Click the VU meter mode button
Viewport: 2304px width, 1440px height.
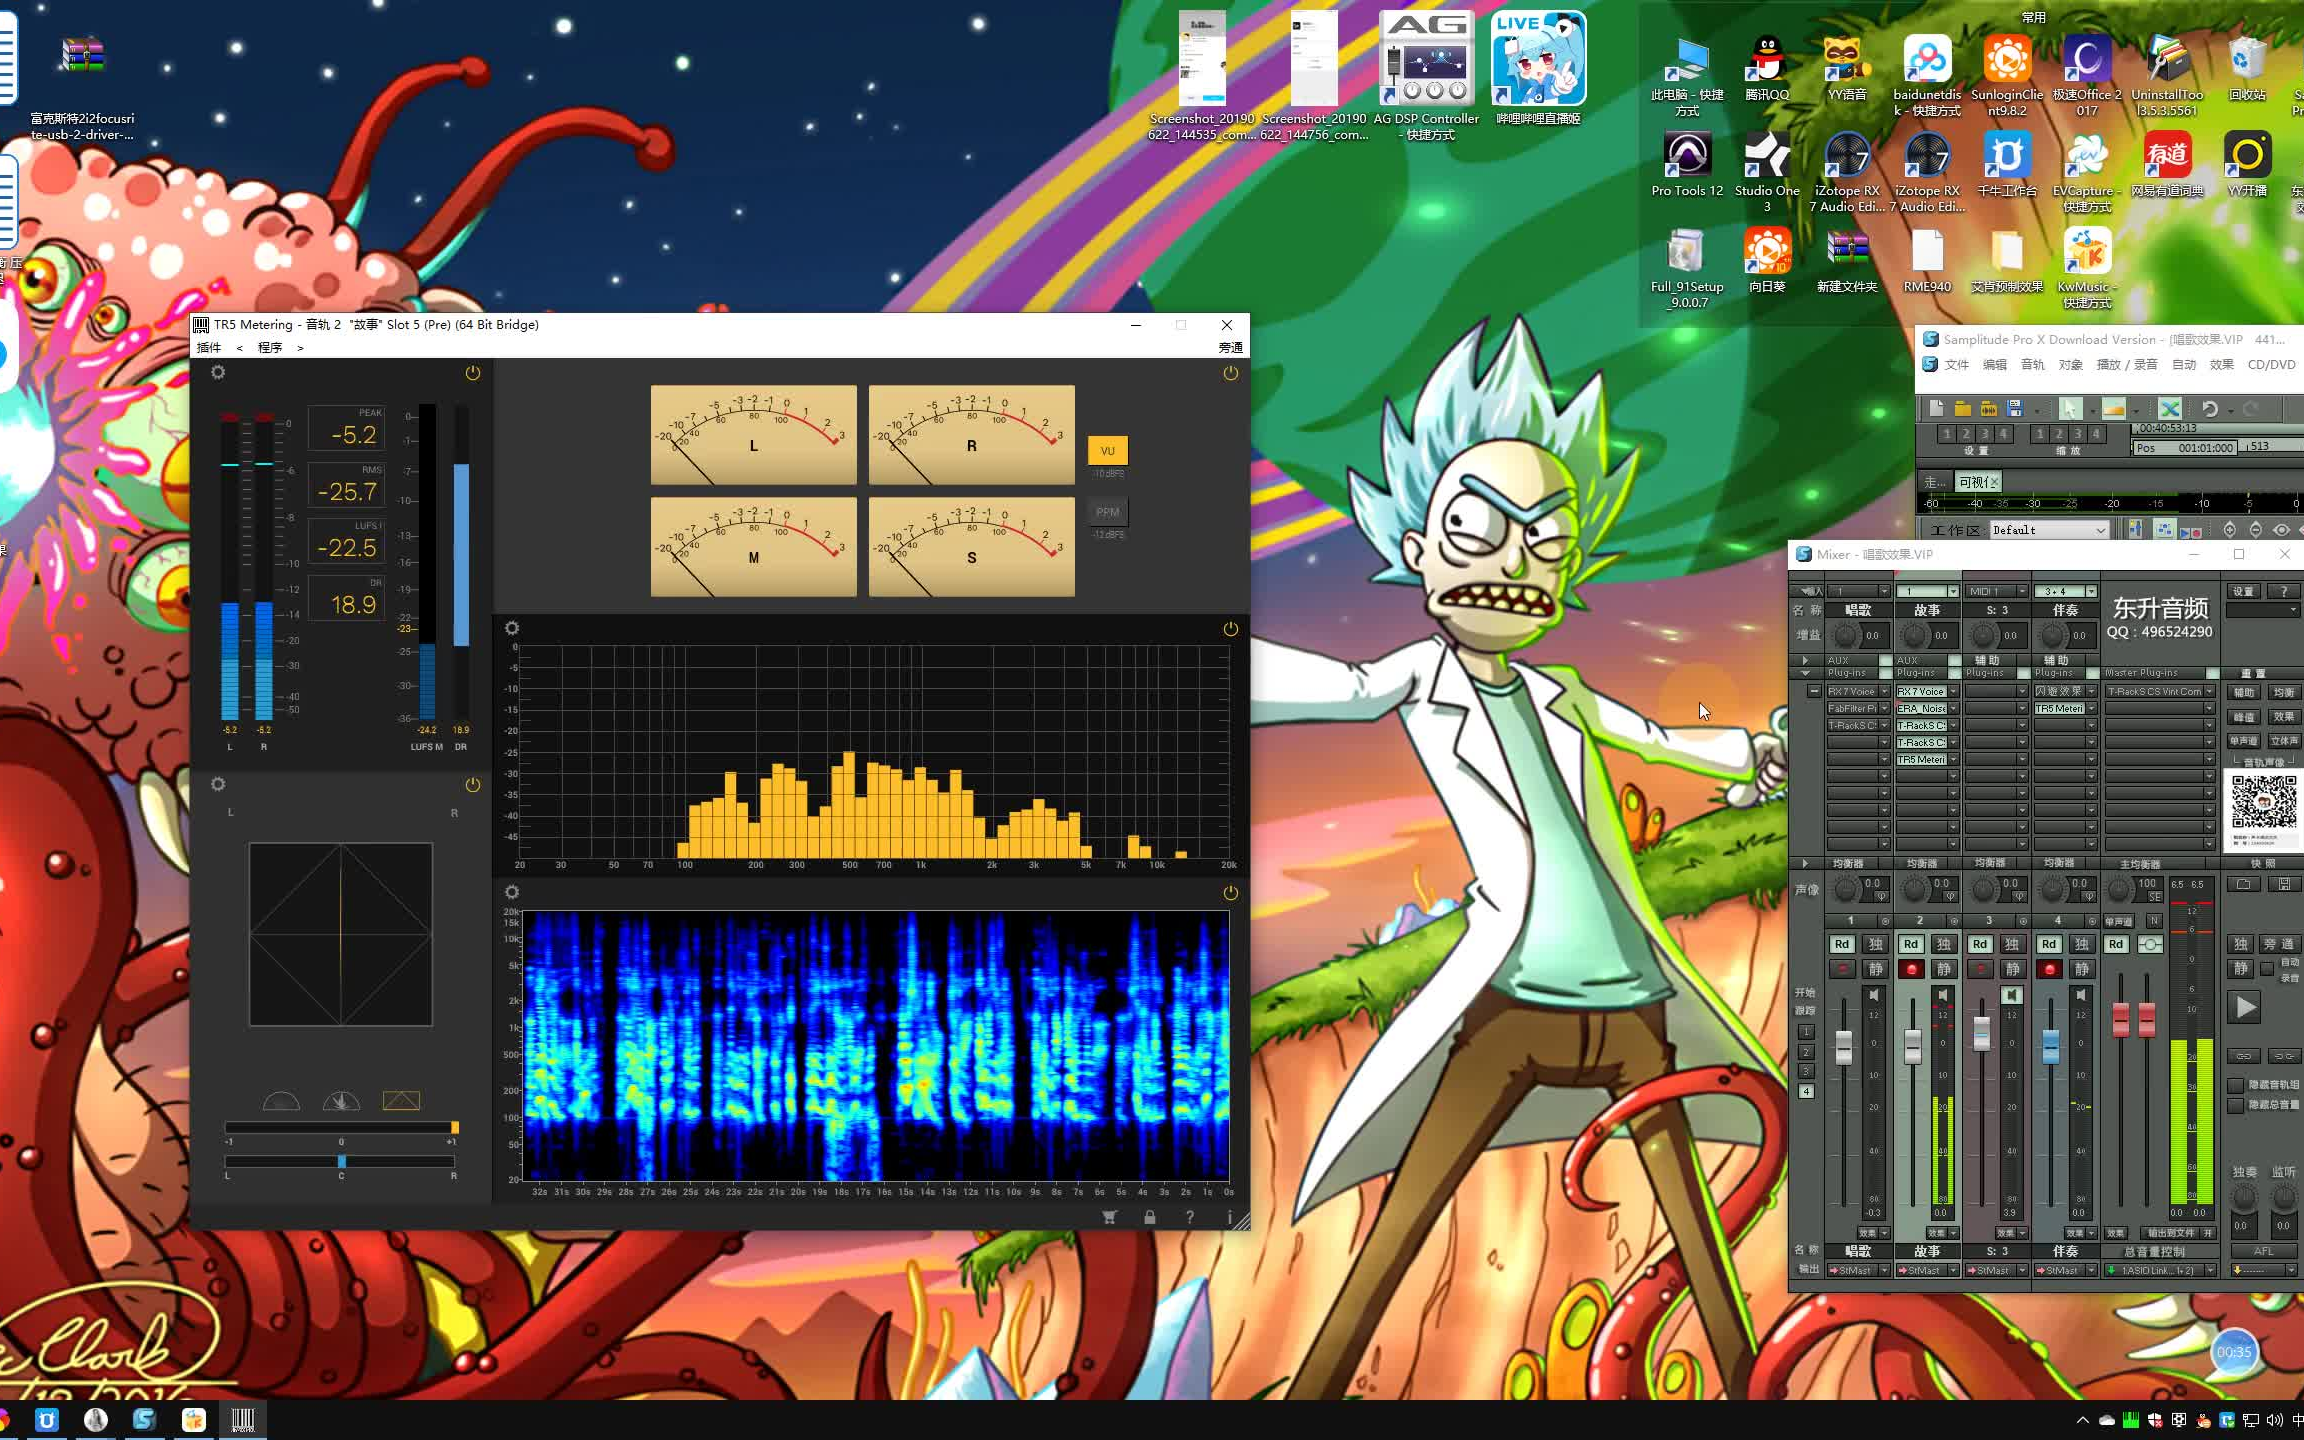coord(1105,450)
